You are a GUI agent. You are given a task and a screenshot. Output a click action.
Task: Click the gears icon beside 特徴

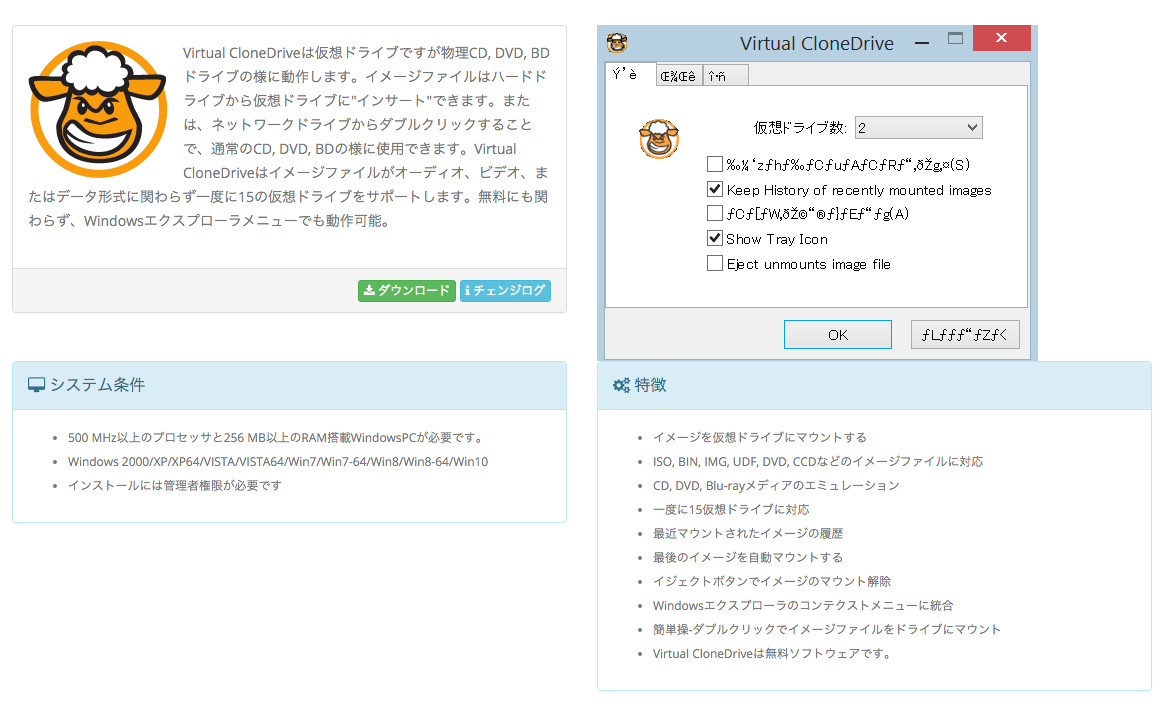[x=621, y=385]
